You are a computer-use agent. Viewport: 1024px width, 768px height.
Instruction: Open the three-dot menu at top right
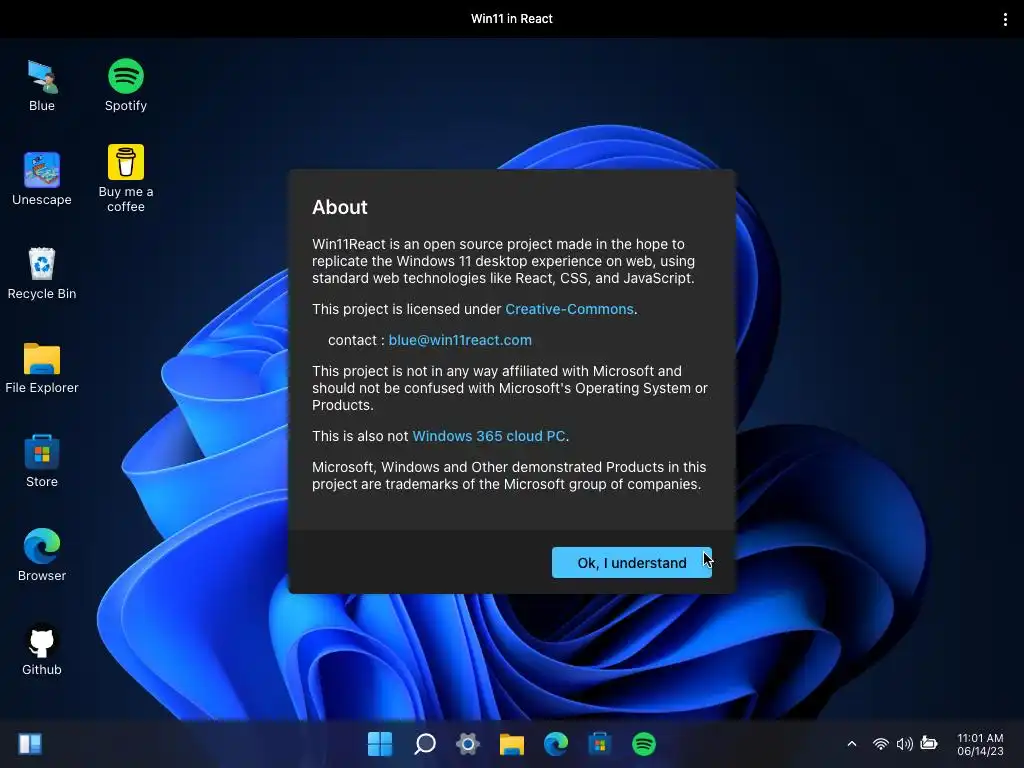[x=1005, y=20]
